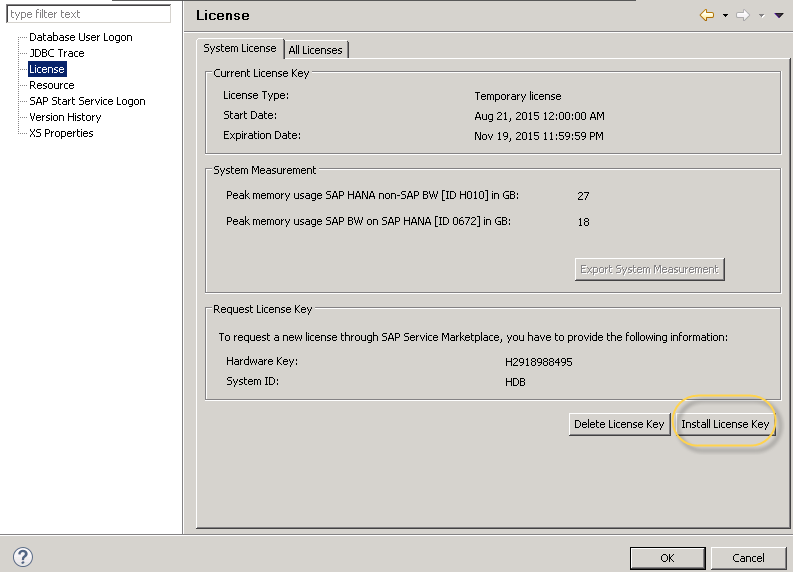Image resolution: width=793 pixels, height=572 pixels.
Task: Open the forward history dropdown arrow
Action: point(762,15)
